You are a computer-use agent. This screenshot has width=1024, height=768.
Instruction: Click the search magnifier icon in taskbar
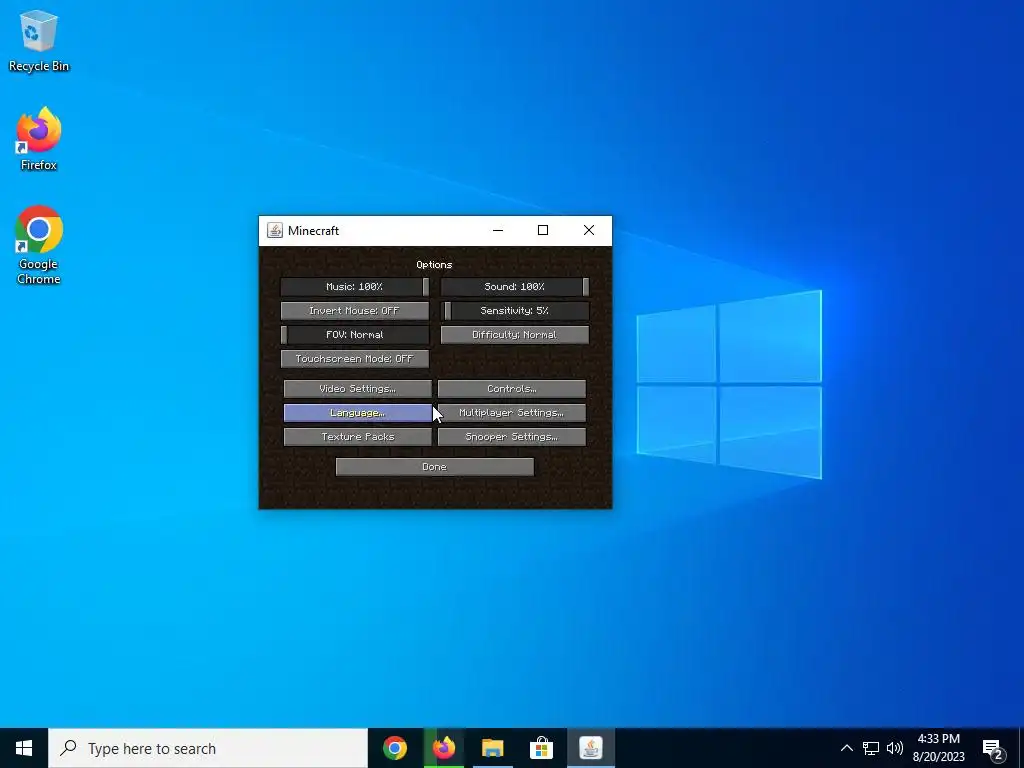[x=68, y=748]
